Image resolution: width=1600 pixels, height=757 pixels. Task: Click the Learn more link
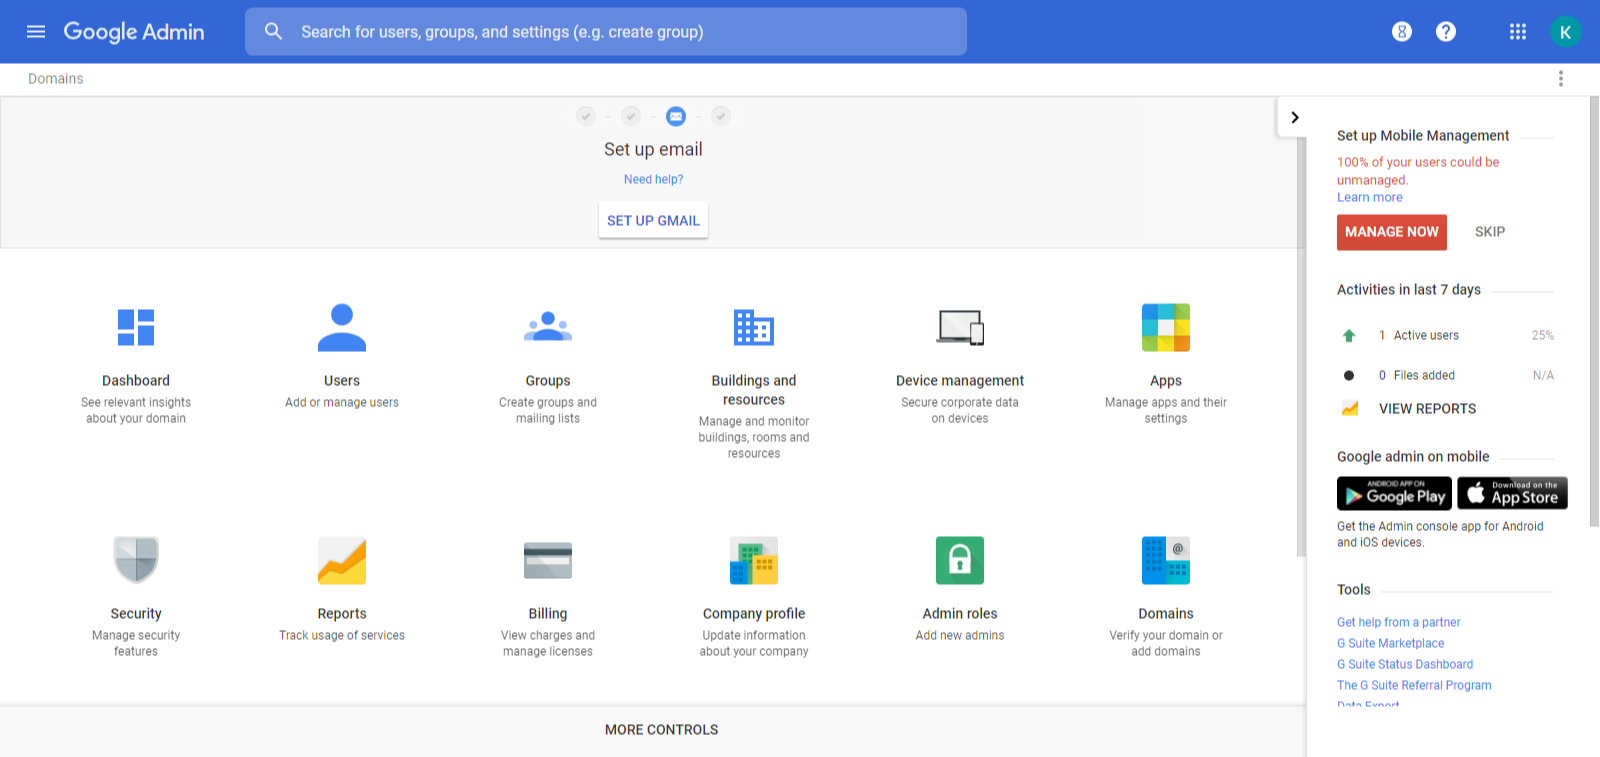(1370, 198)
